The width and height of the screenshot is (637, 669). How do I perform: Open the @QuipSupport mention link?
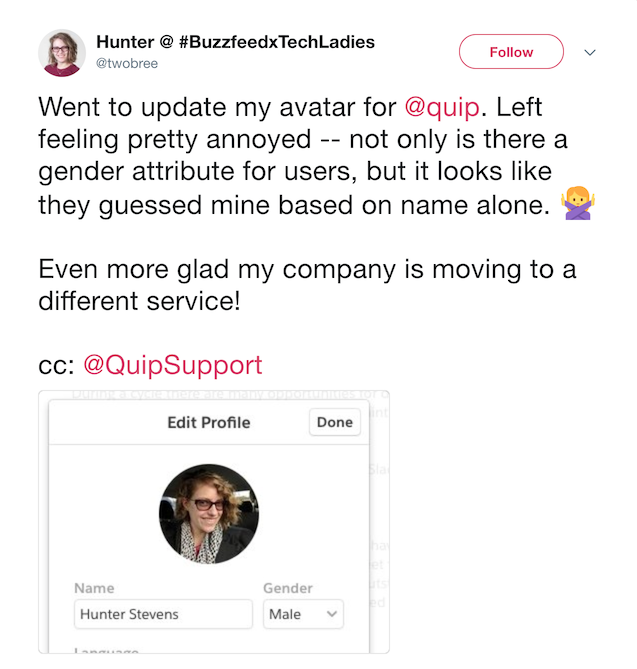[x=172, y=365]
